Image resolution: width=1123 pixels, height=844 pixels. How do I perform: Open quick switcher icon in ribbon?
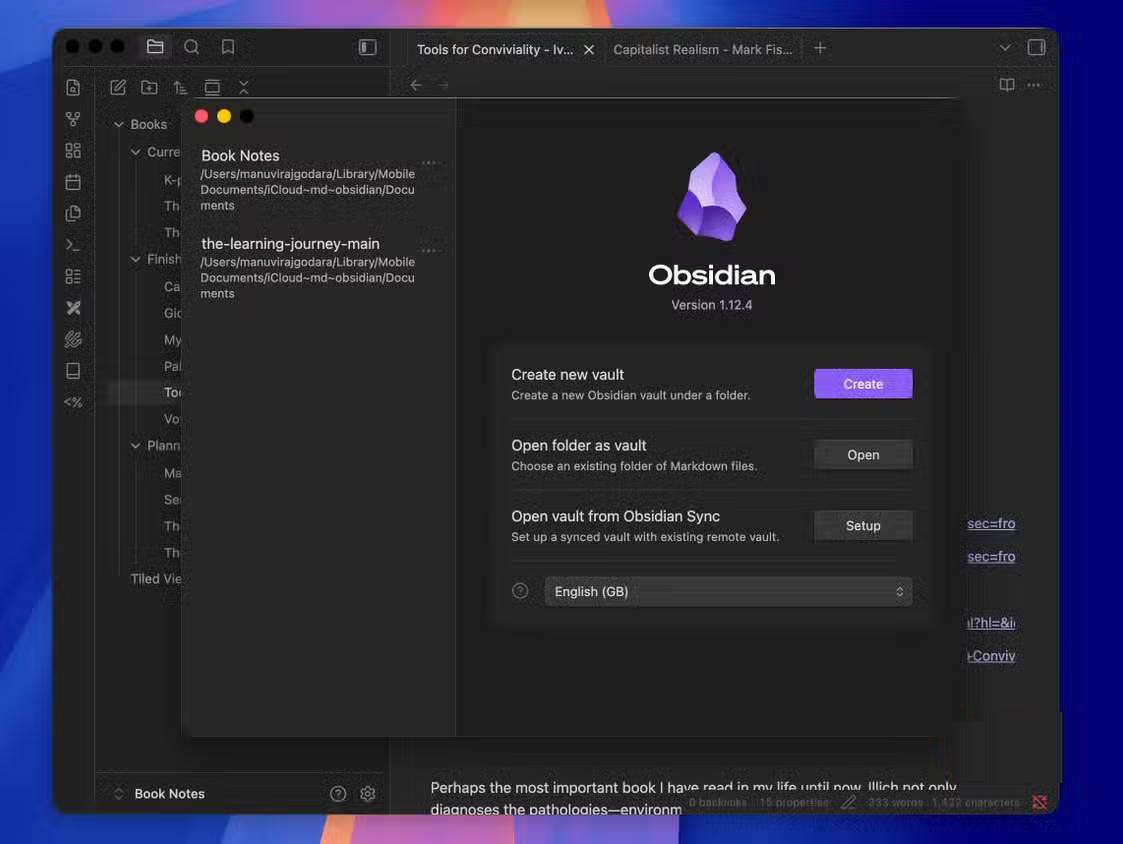coord(73,87)
